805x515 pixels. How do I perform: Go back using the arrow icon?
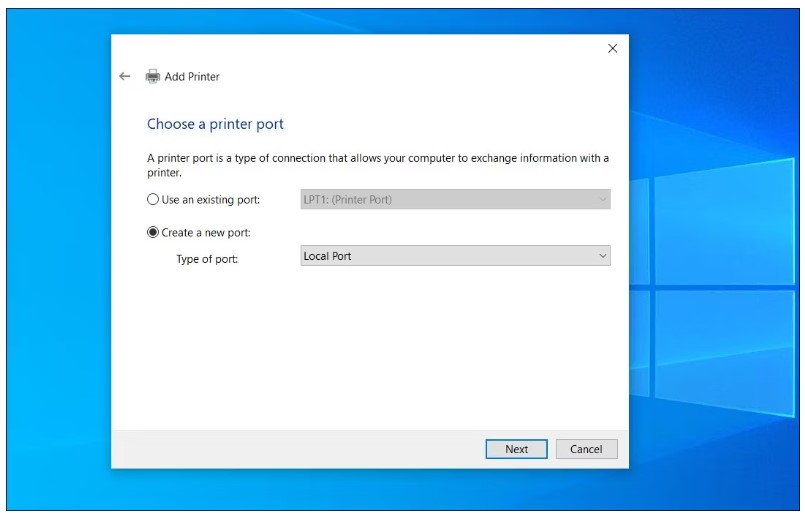click(x=124, y=77)
